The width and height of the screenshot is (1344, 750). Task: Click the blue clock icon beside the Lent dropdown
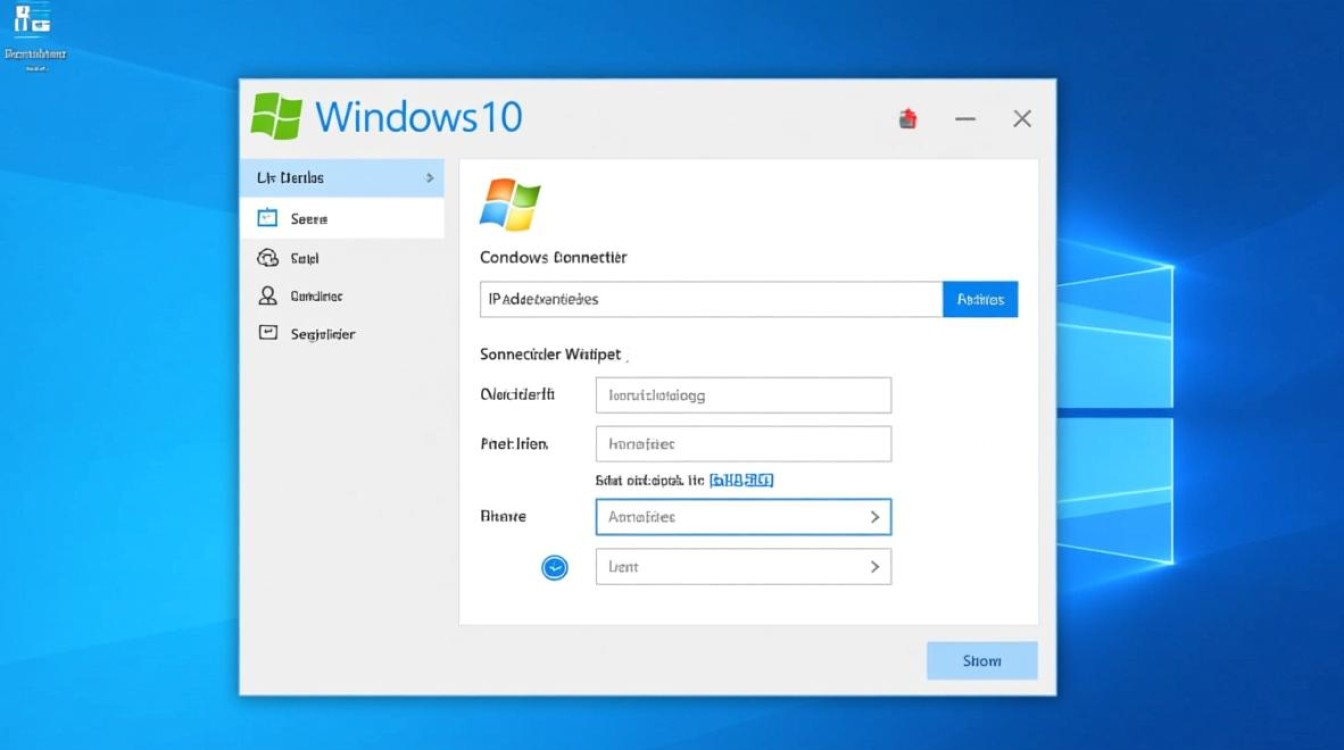556,566
